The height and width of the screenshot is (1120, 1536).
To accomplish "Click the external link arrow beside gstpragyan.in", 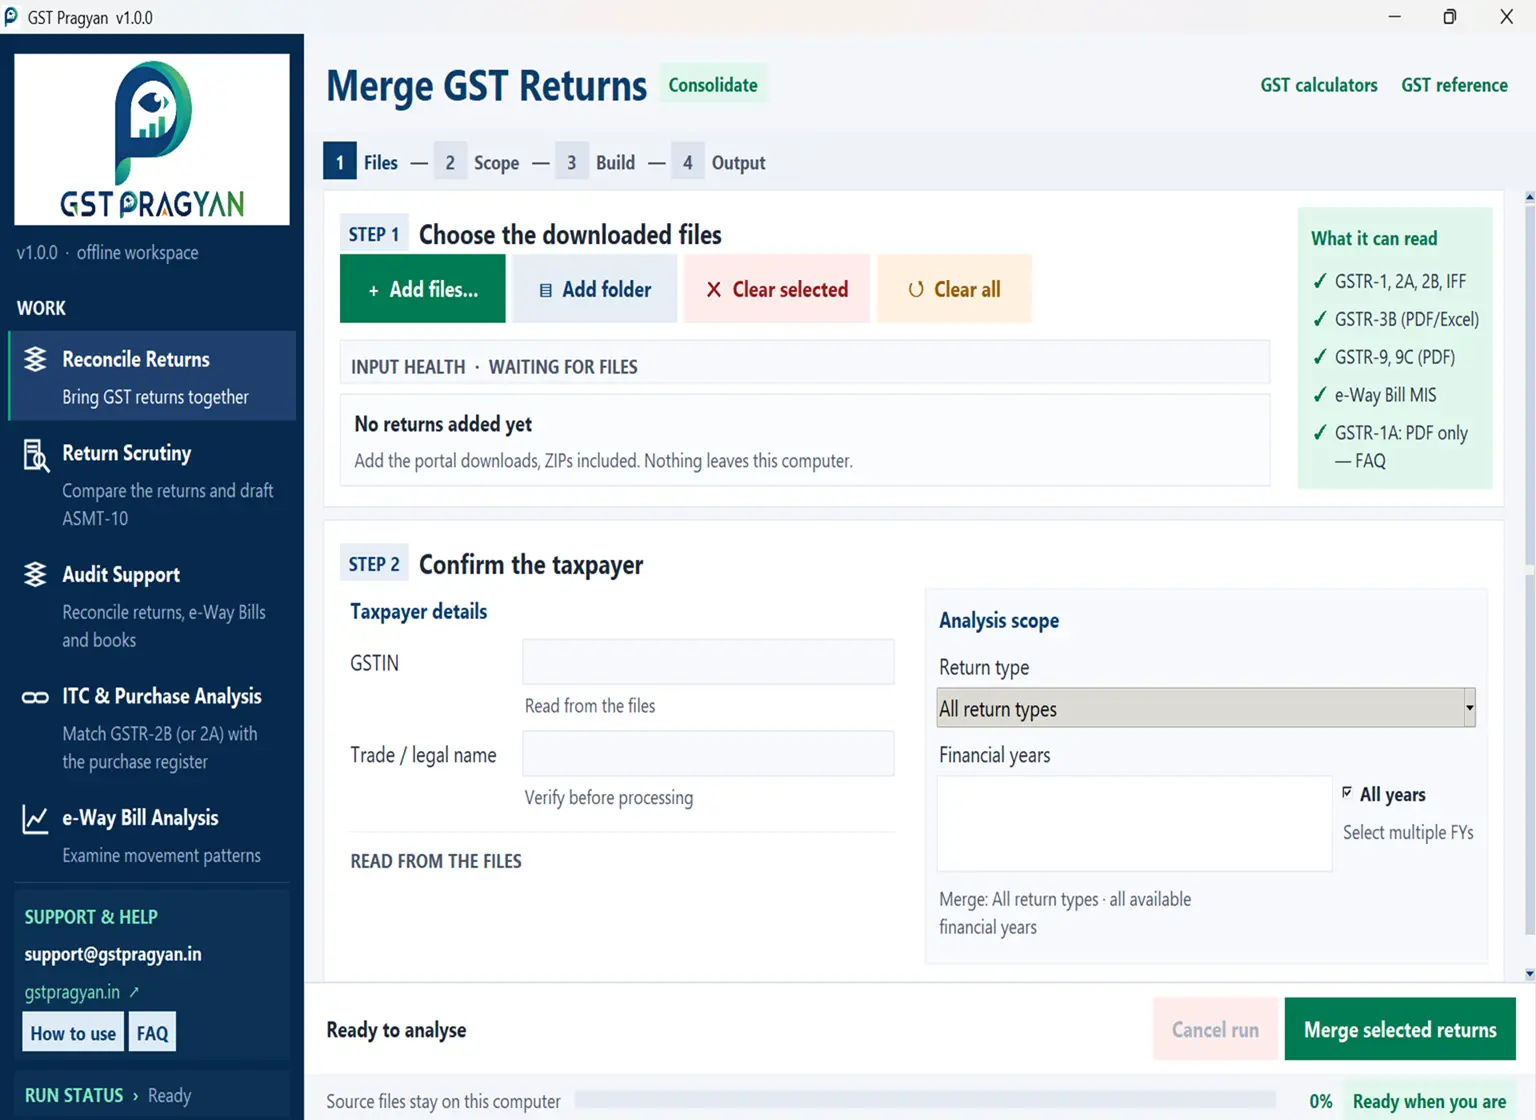I will click(x=134, y=992).
